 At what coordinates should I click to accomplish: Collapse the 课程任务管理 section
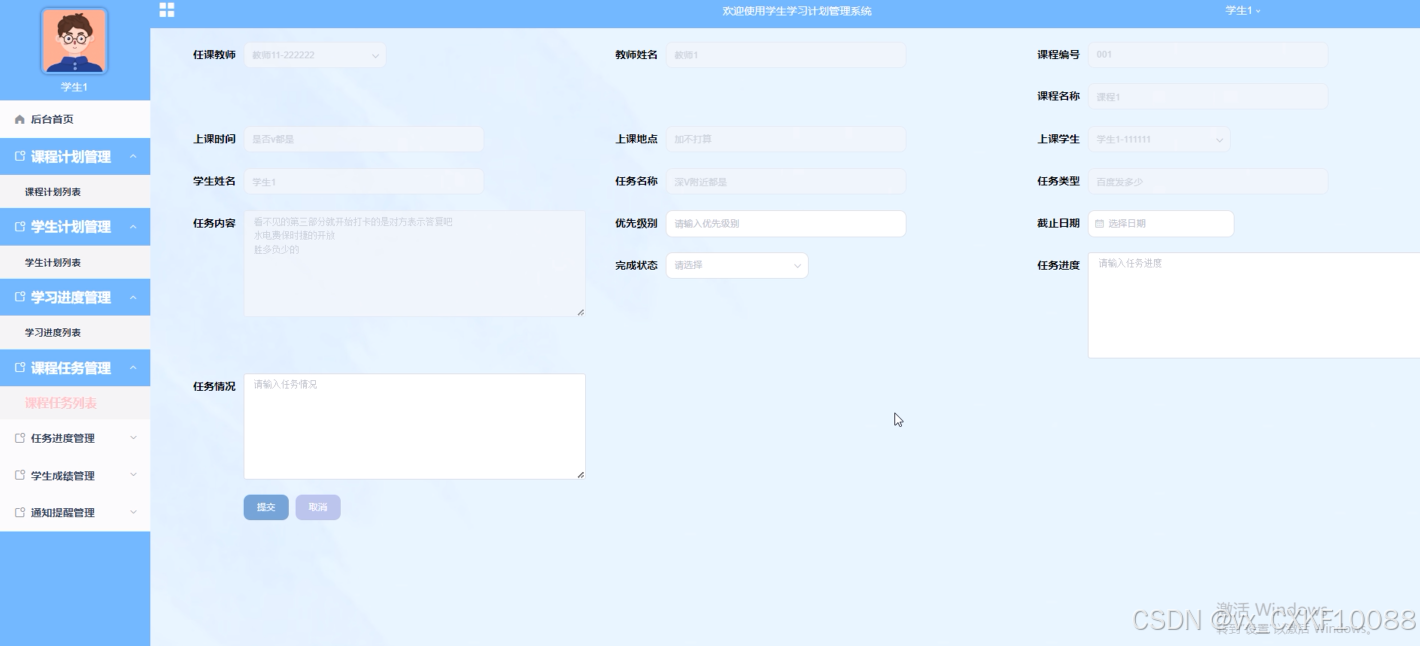click(75, 368)
